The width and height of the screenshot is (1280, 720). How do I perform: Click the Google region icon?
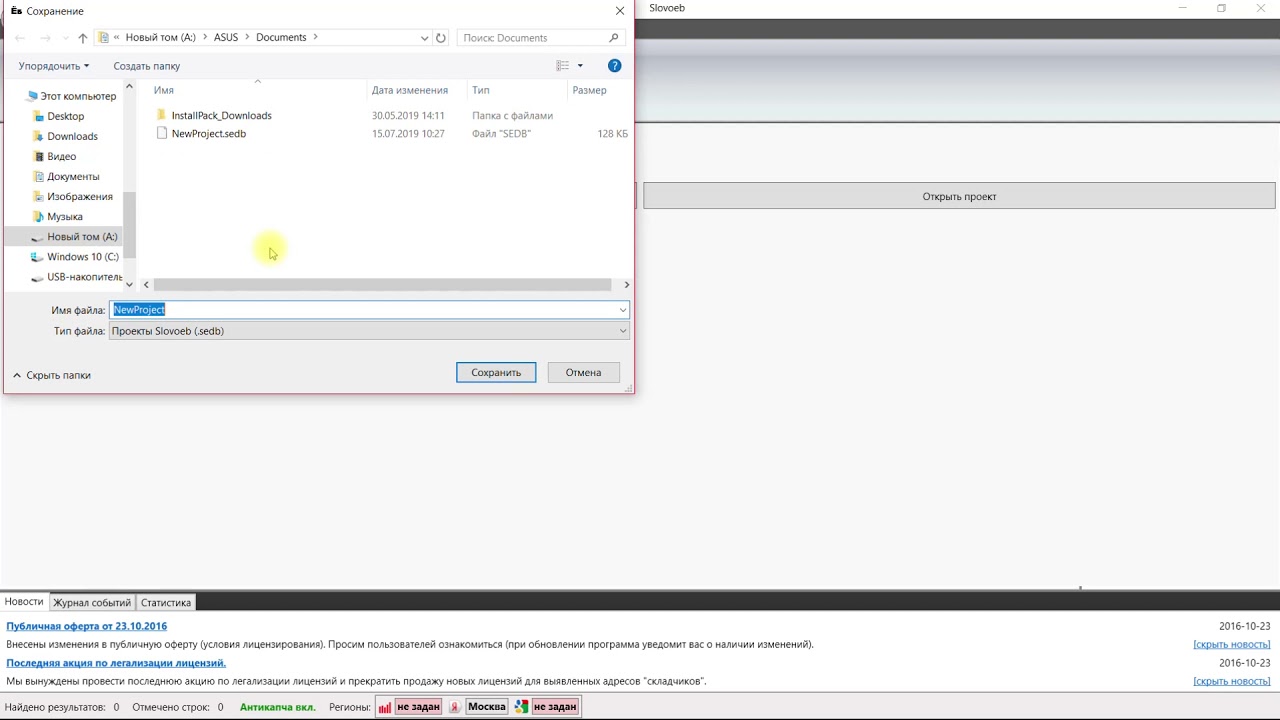pyautogui.click(x=521, y=707)
